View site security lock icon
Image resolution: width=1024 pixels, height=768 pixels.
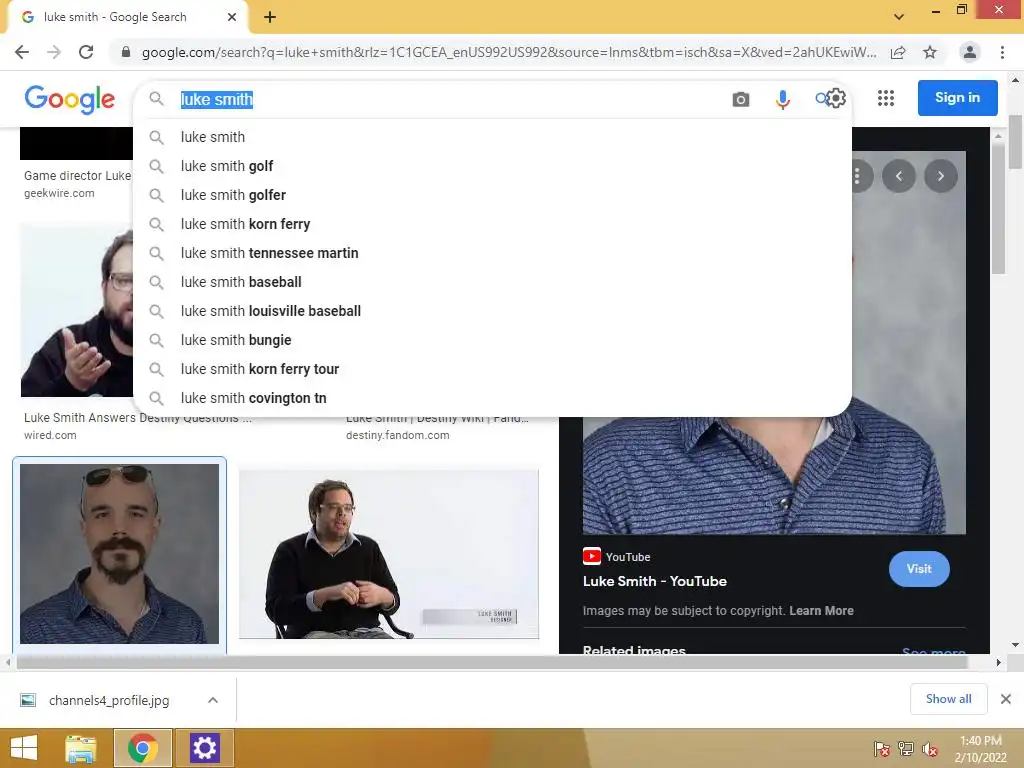coord(126,52)
